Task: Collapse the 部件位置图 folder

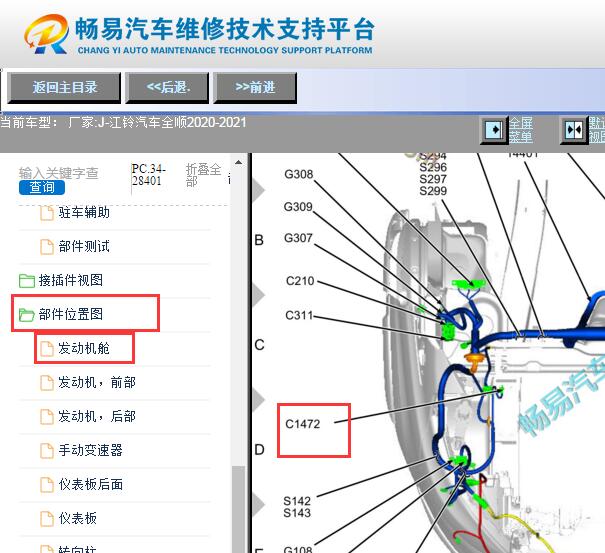Action: pos(71,314)
